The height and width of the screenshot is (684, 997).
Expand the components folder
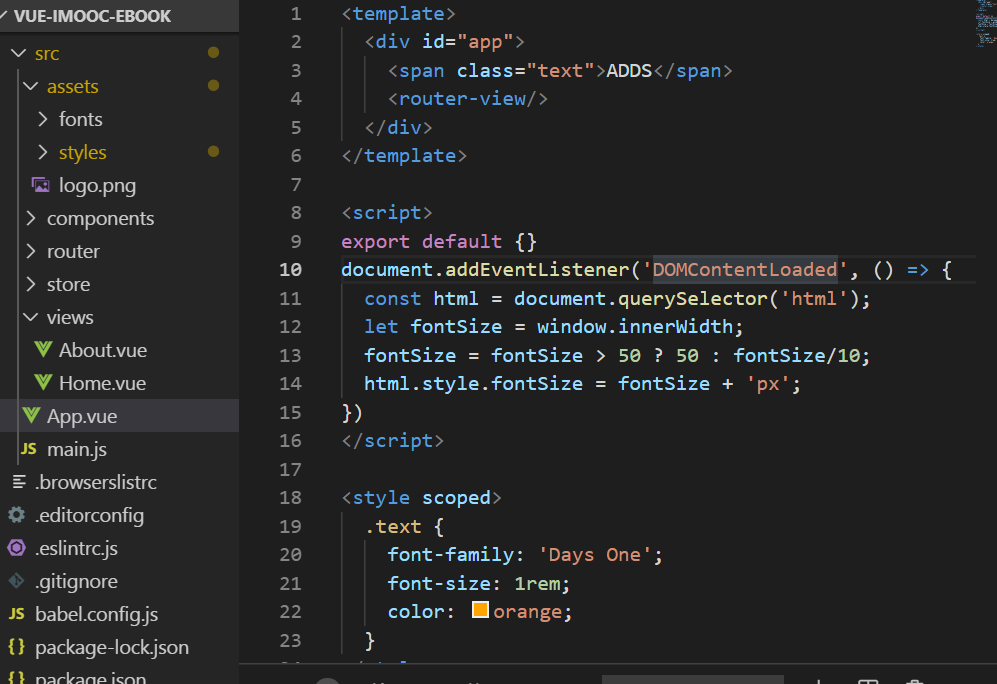[31, 218]
